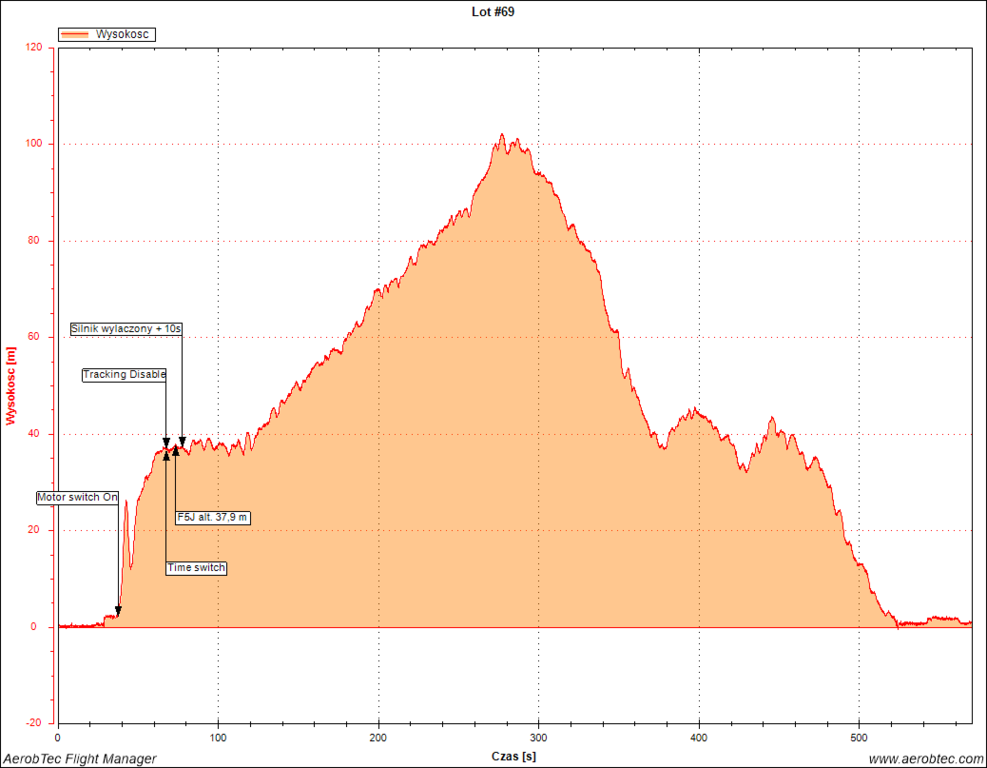Viewport: 987px width, 768px height.
Task: Click the "Time switch" annotation label
Action: point(196,568)
